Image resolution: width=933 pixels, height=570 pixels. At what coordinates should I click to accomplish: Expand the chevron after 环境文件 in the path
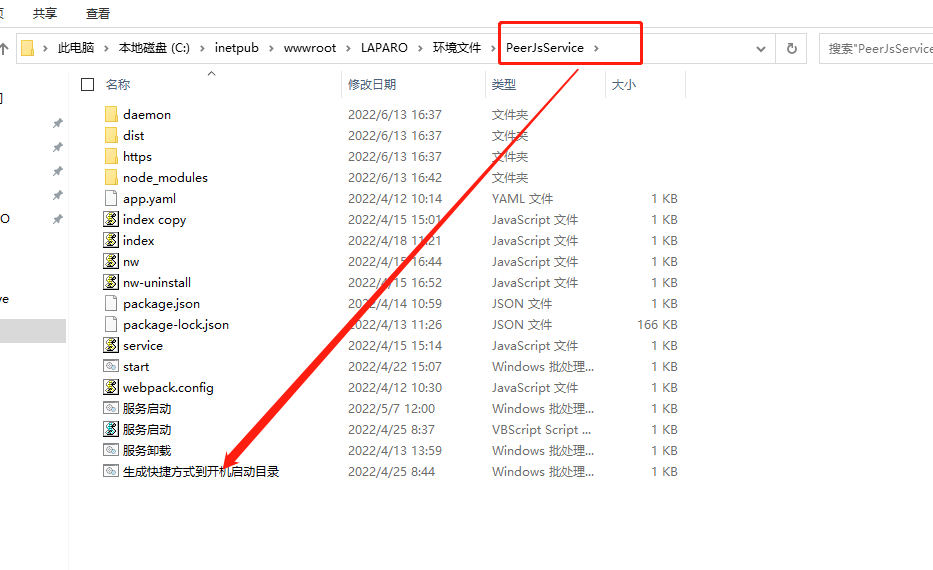point(493,48)
